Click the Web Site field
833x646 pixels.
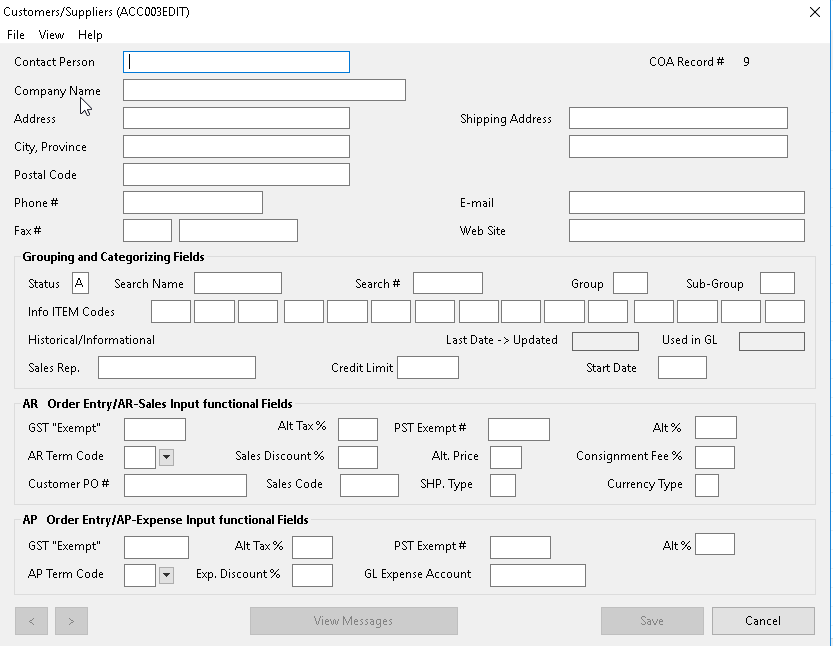687,231
